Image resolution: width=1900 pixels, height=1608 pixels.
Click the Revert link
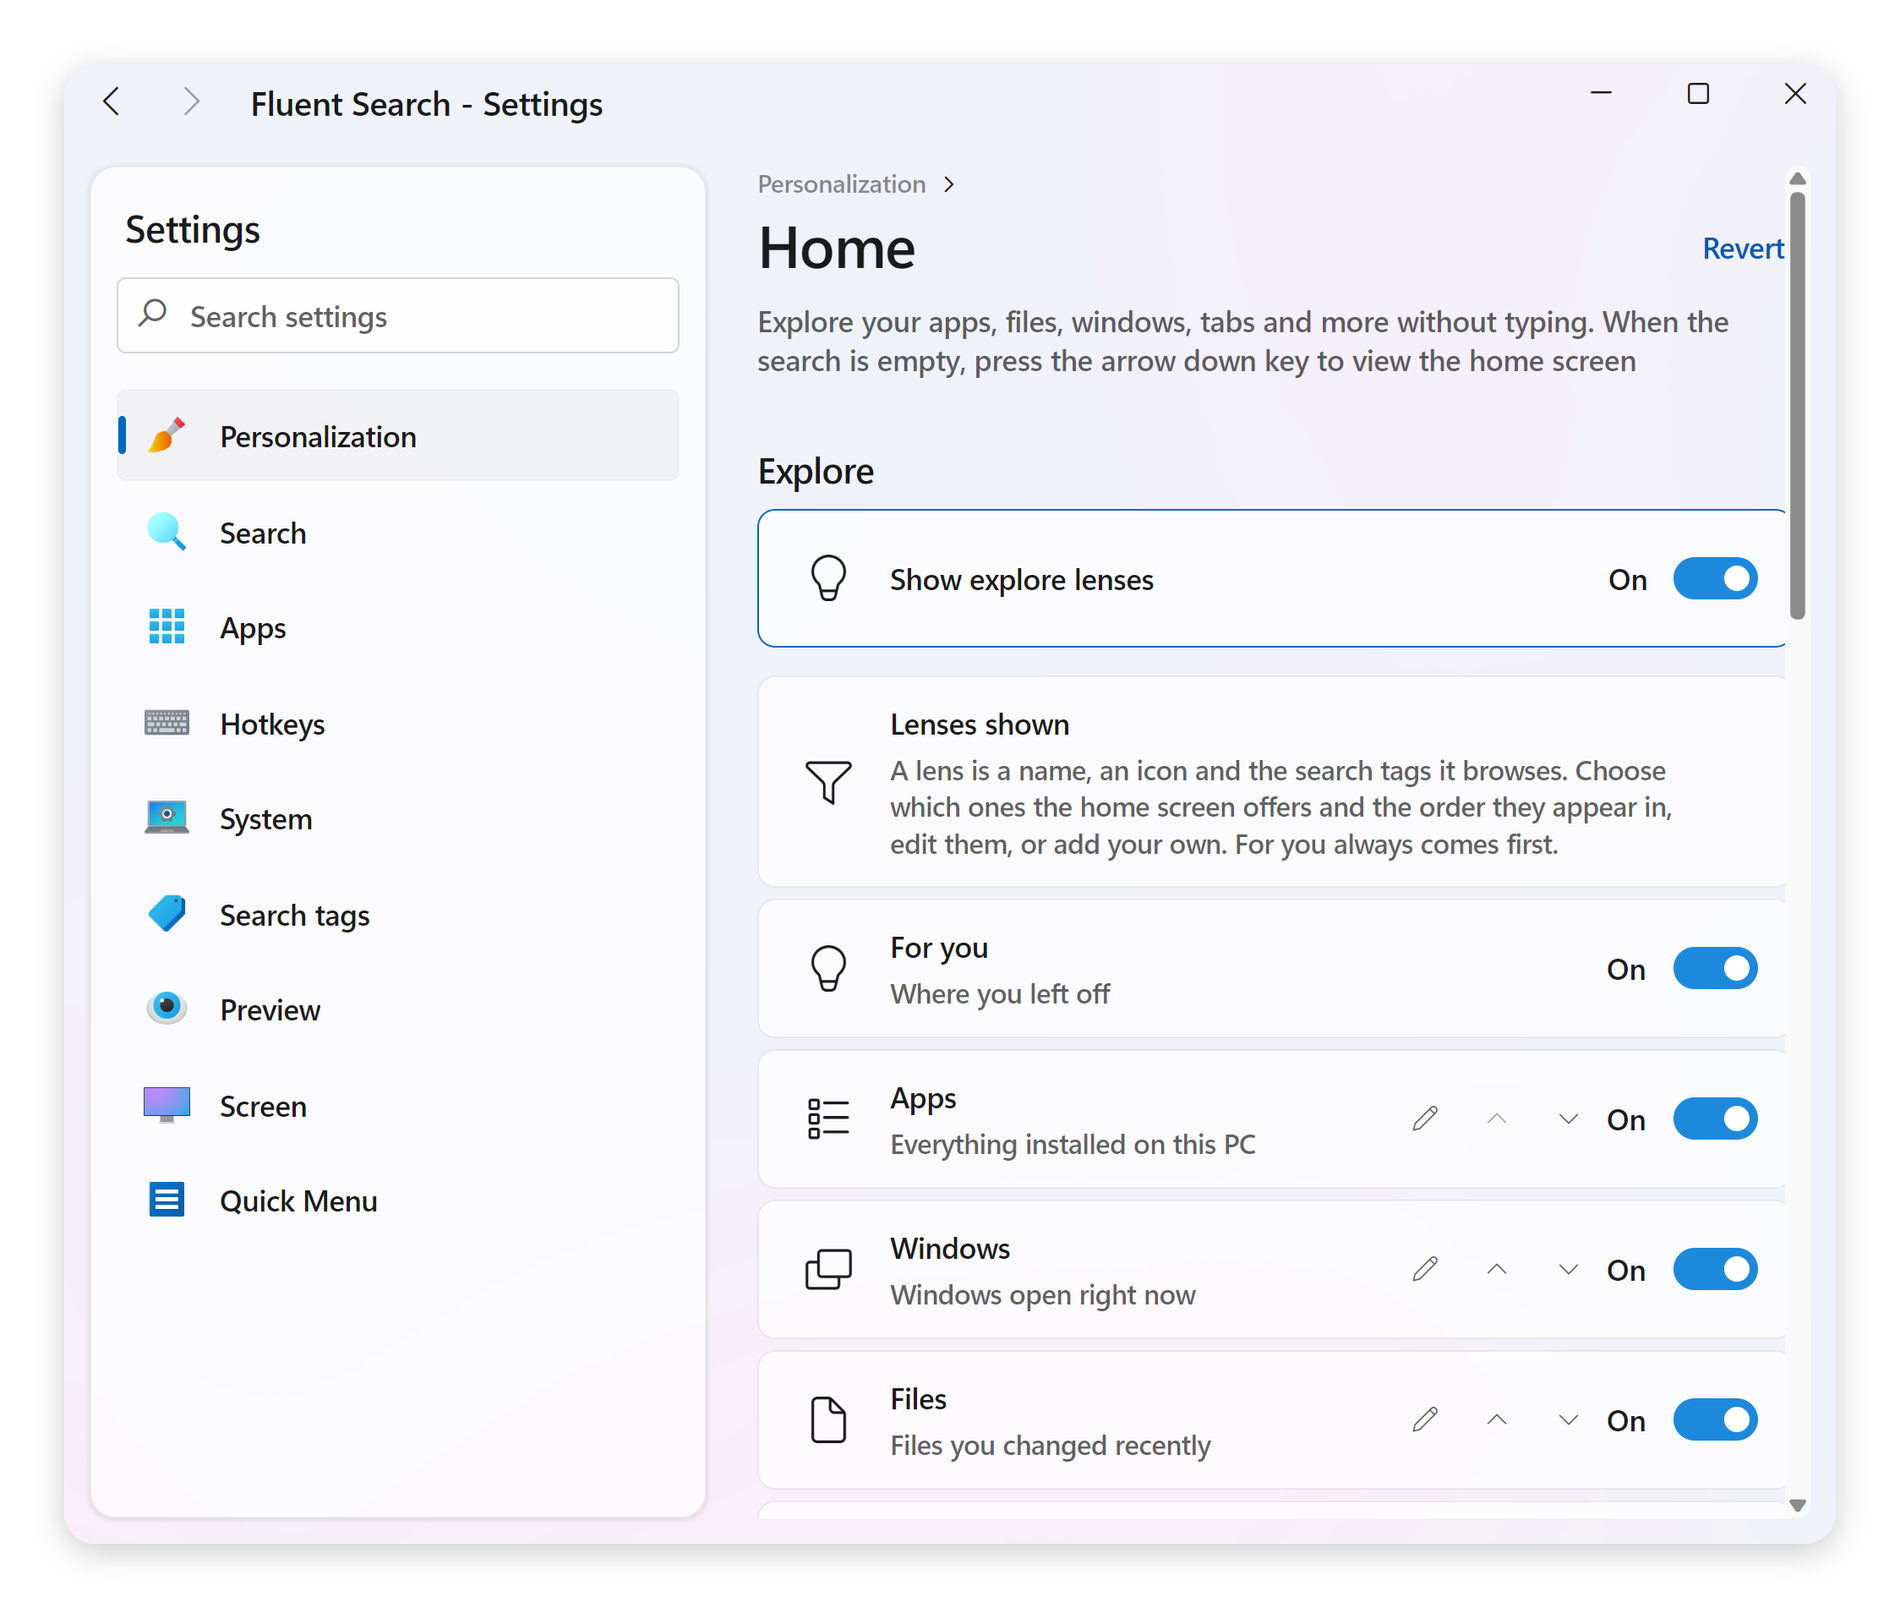click(x=1742, y=248)
